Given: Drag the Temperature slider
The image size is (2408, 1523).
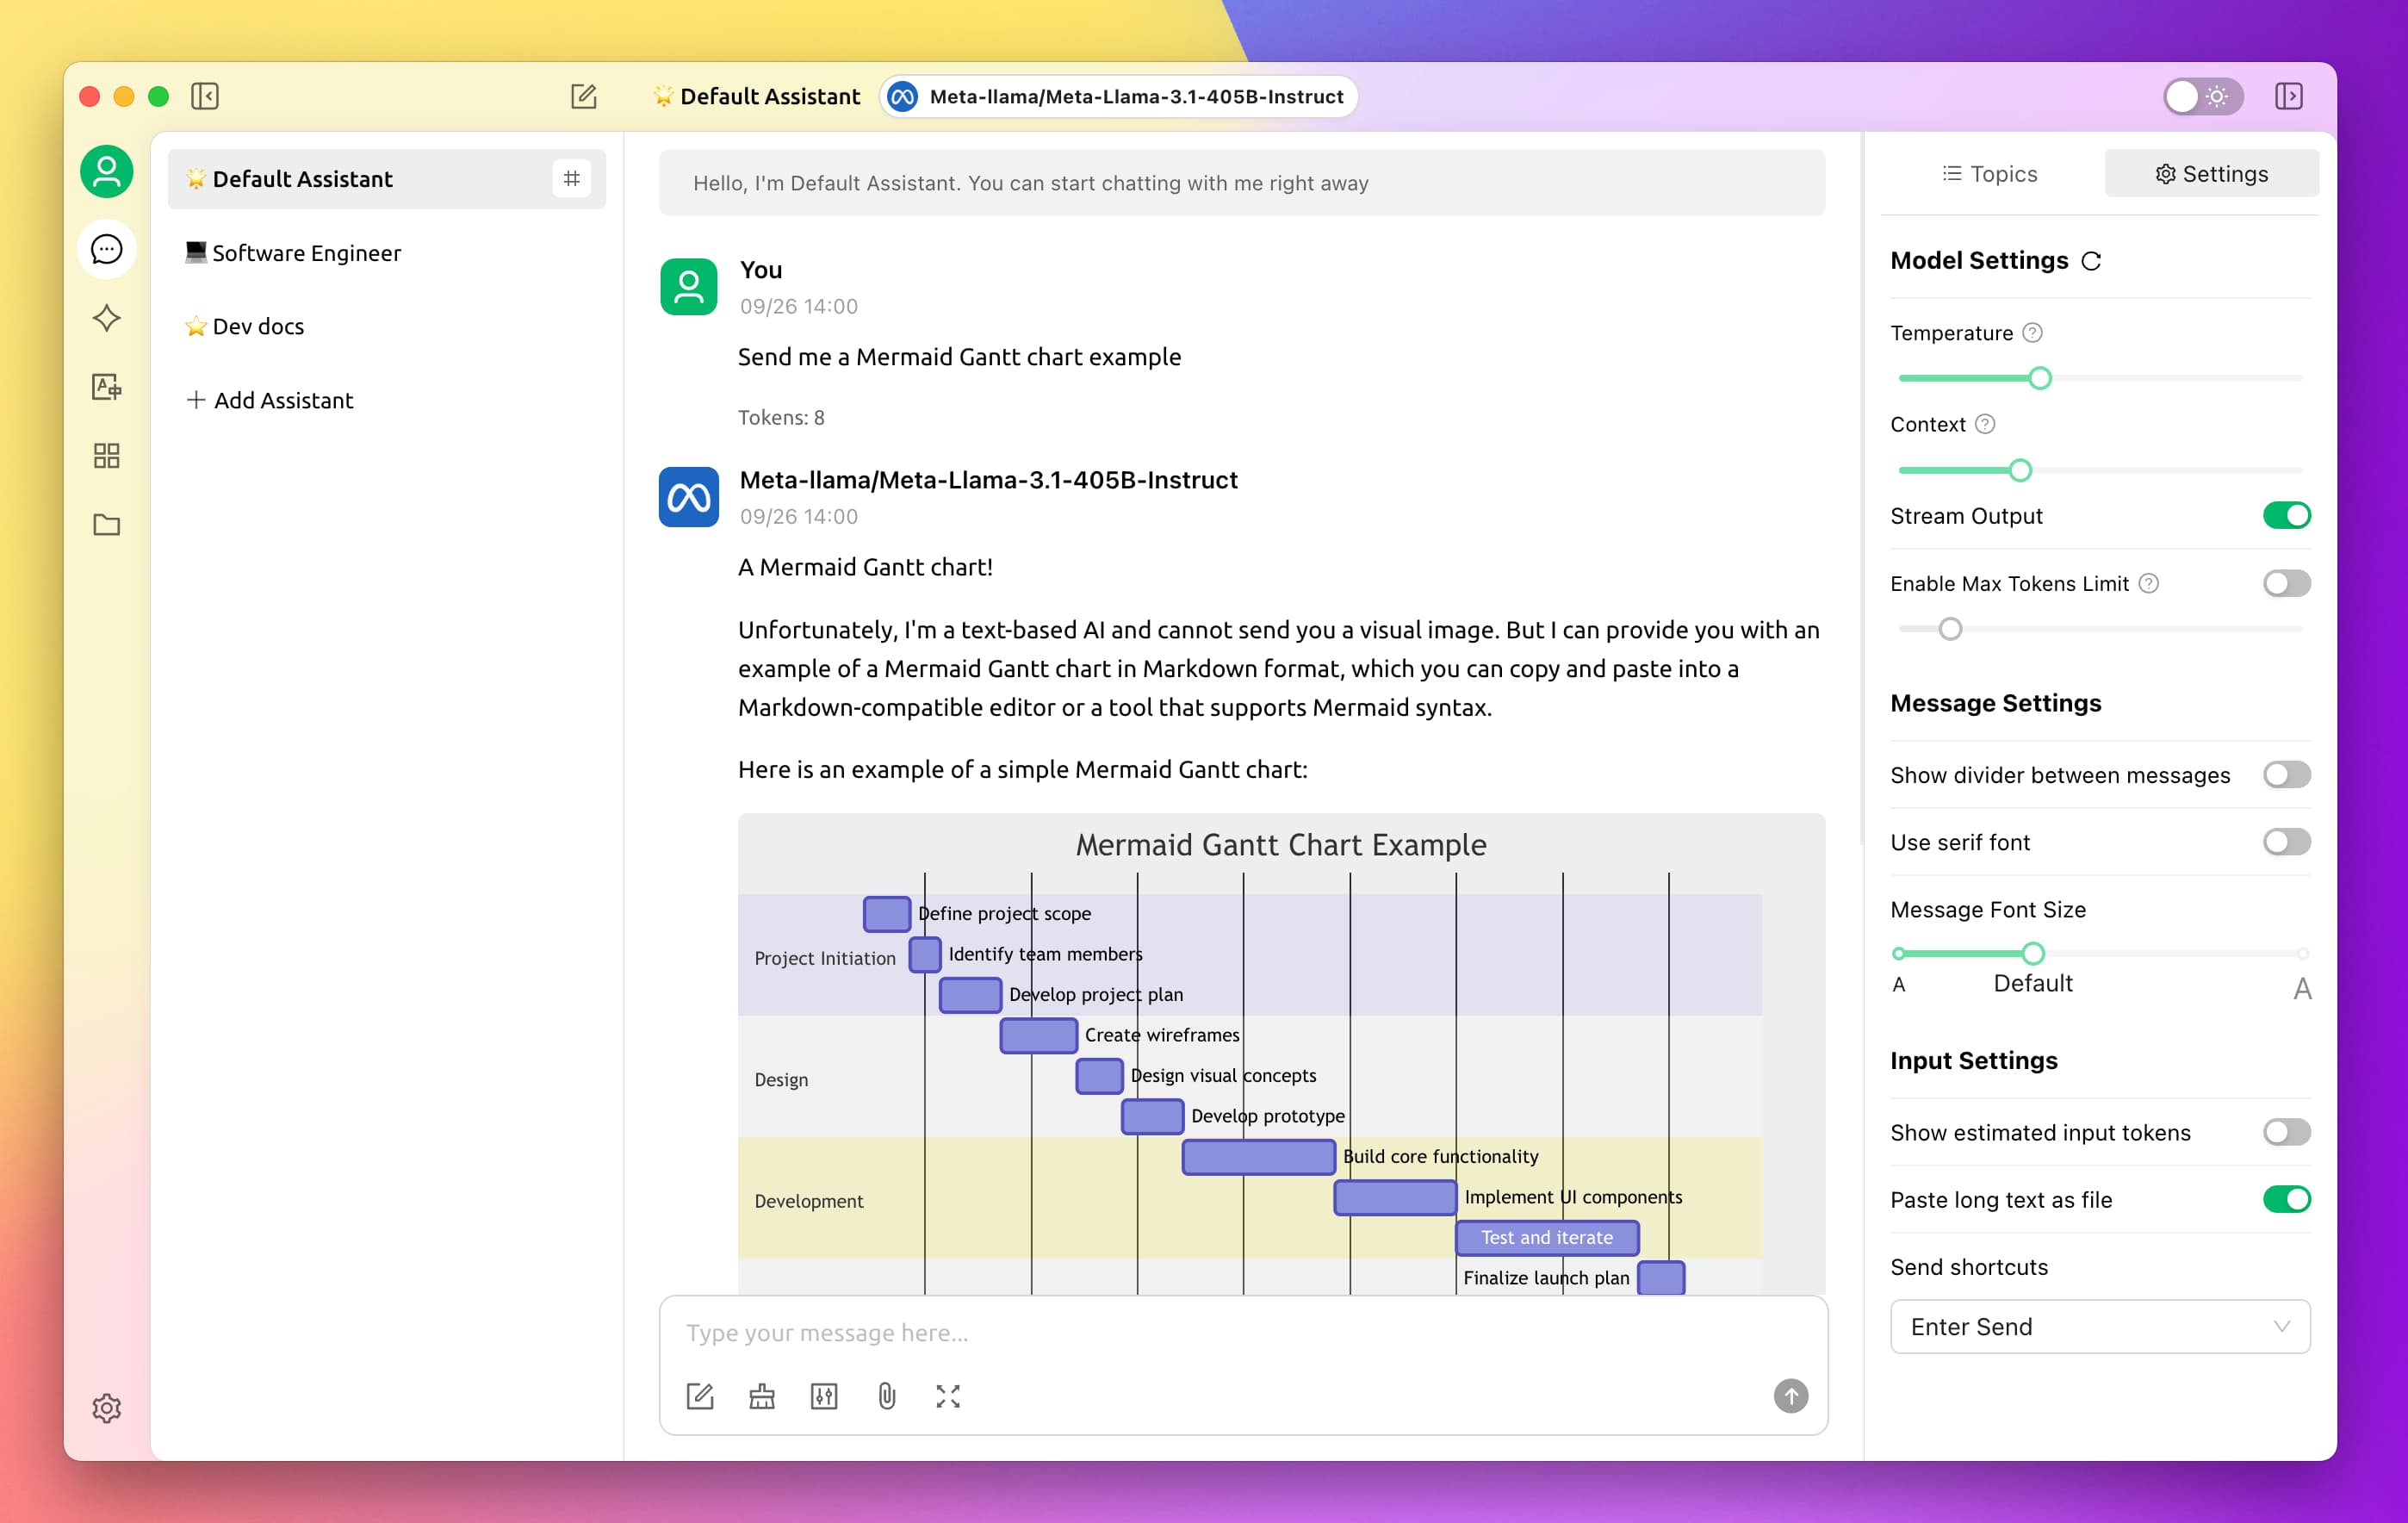Looking at the screenshot, I should click(x=2039, y=377).
